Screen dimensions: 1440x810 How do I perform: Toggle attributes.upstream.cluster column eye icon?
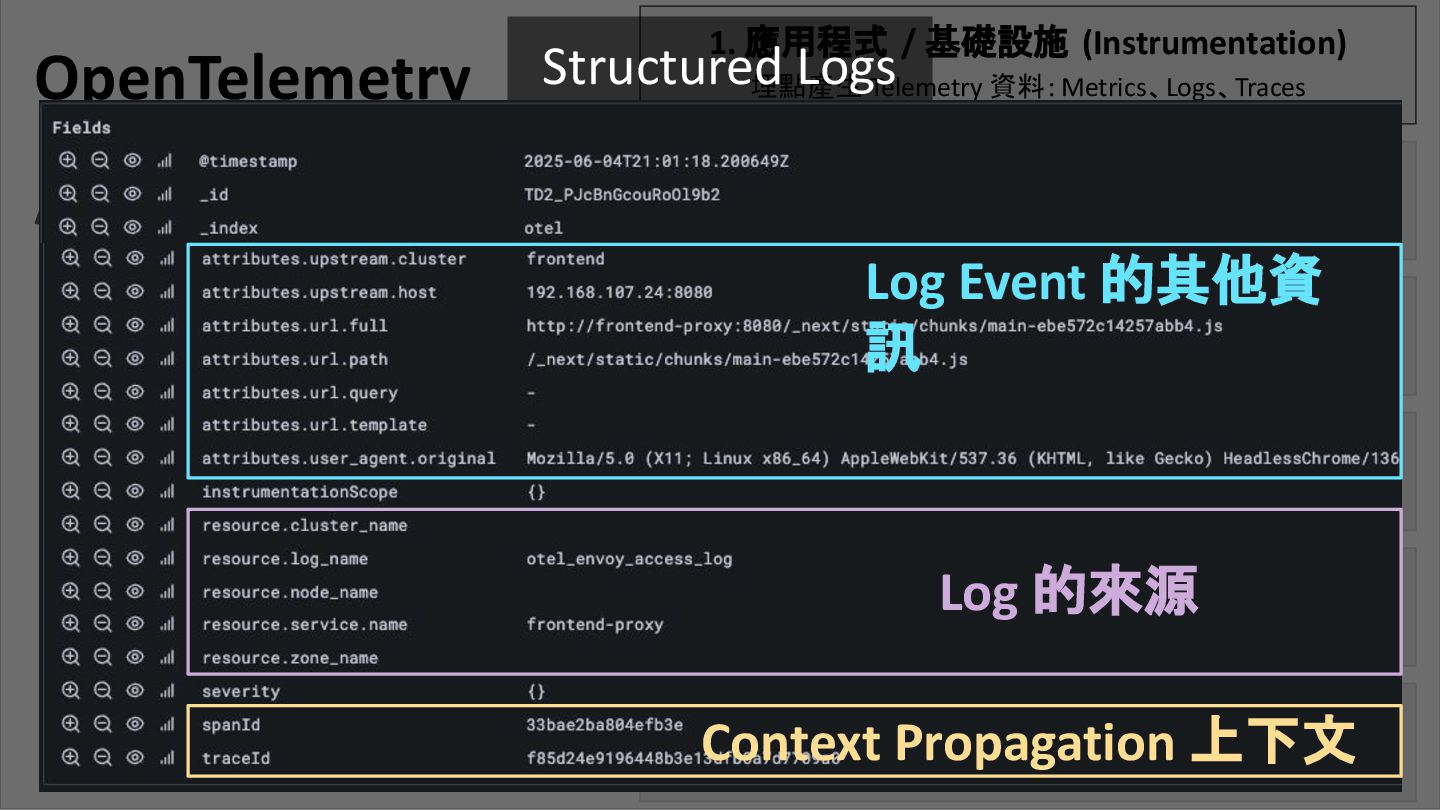click(x=134, y=258)
